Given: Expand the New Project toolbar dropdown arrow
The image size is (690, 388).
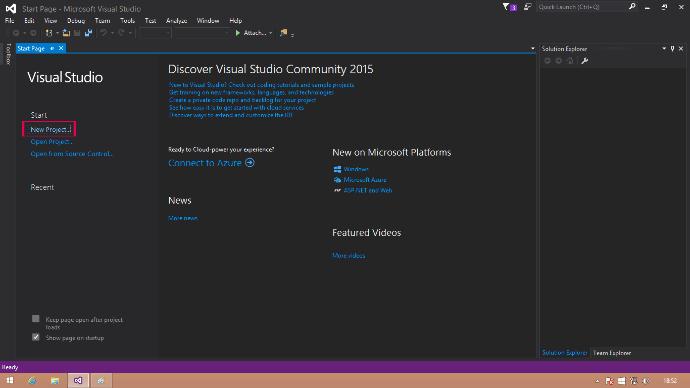Looking at the screenshot, I should click(57, 33).
